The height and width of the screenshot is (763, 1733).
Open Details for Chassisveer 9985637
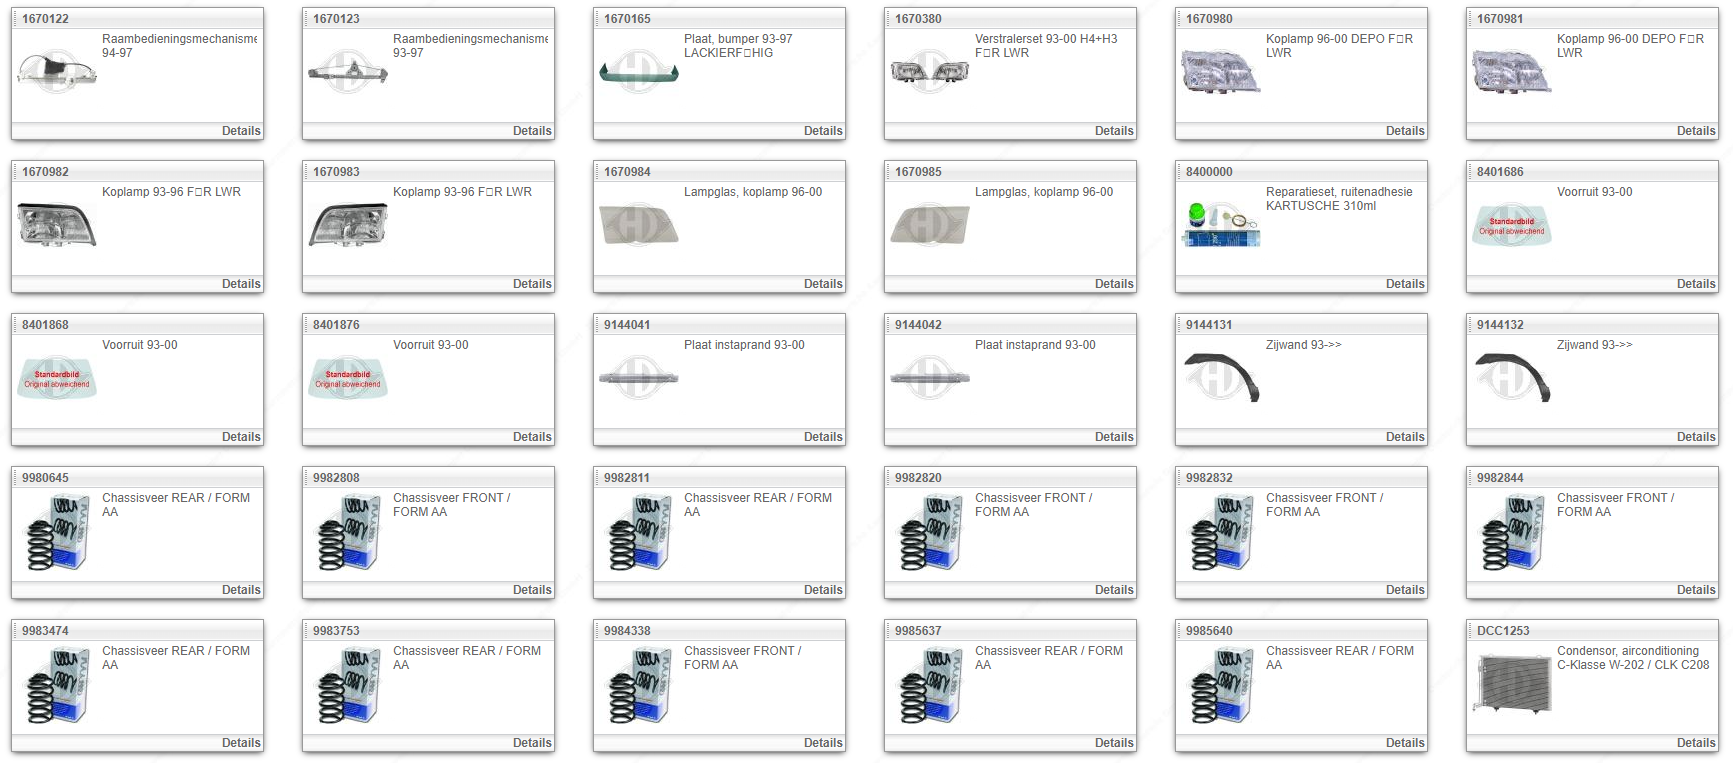click(x=1113, y=743)
